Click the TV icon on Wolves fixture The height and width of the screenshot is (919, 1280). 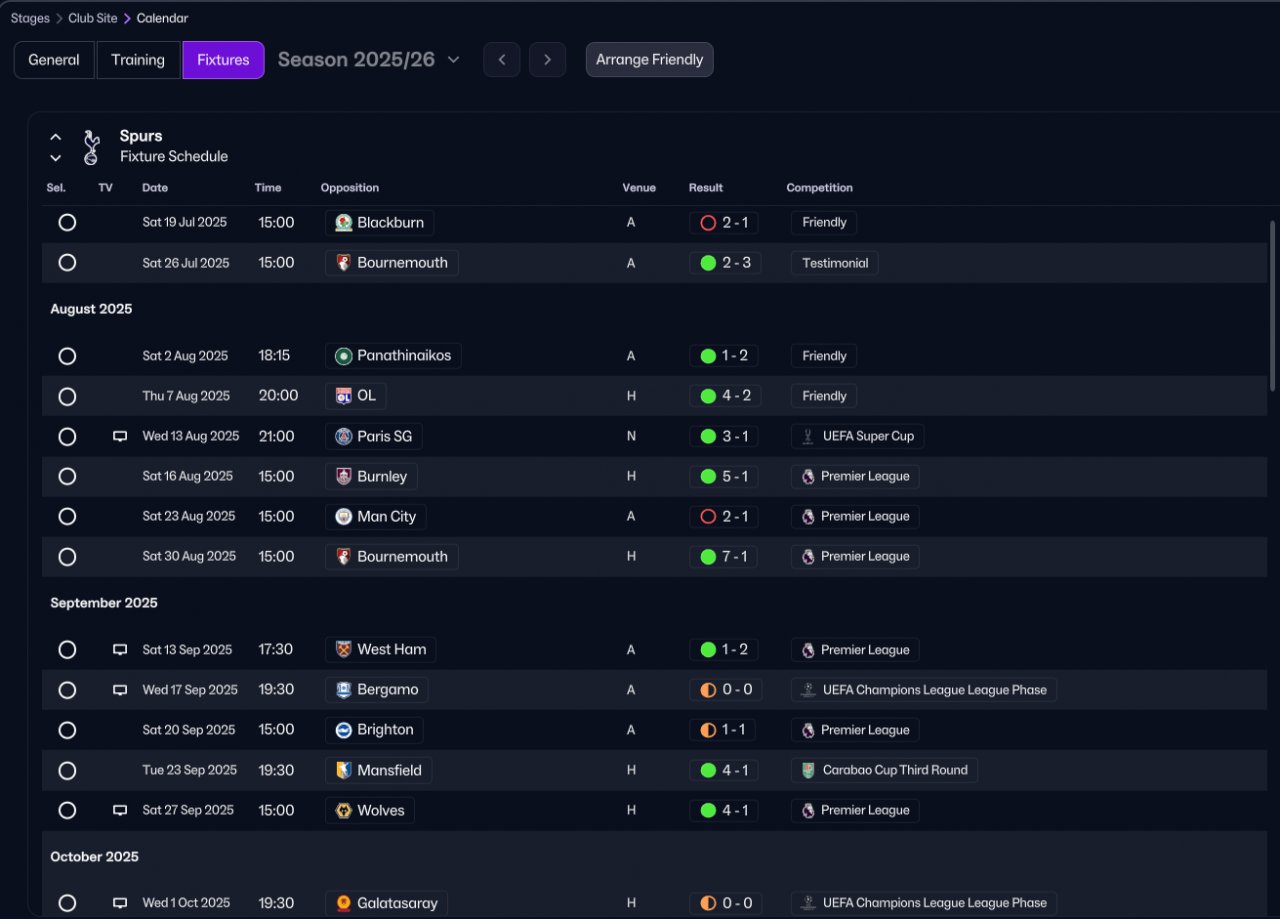120,810
